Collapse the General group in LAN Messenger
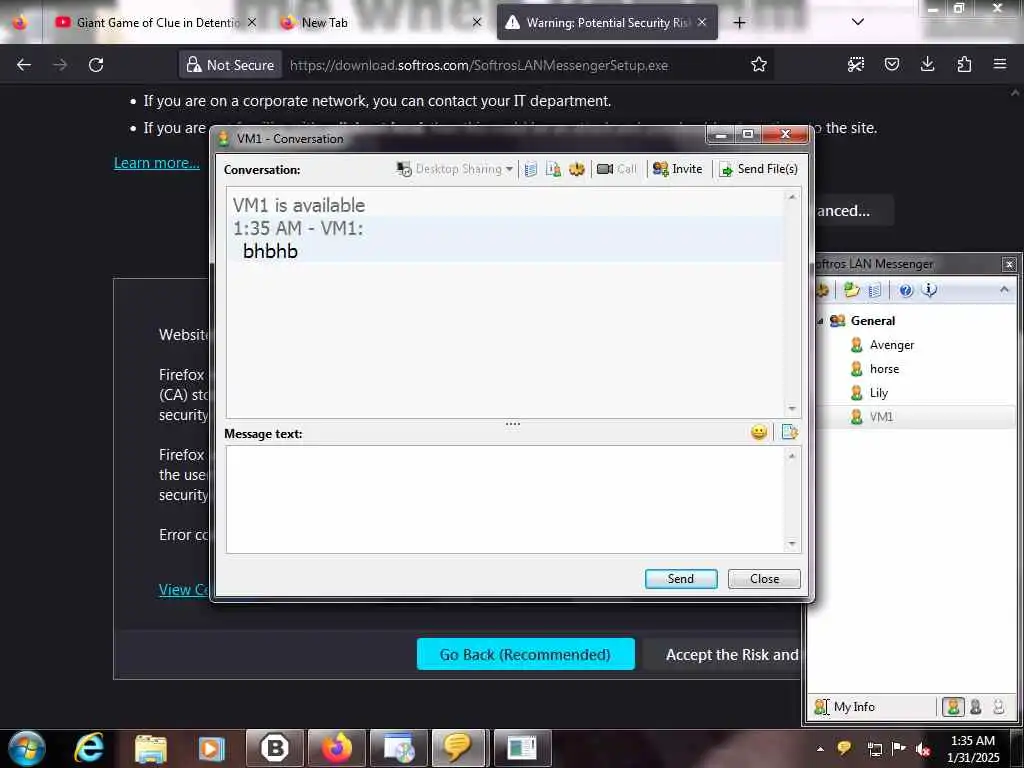 tap(820, 321)
